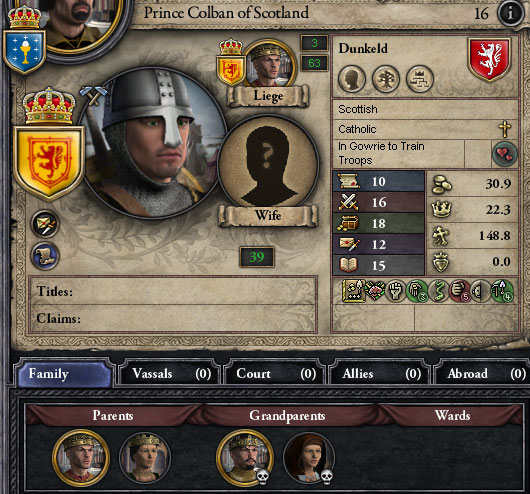The image size is (530, 494).
Task: Select the green snake trait icon
Action: (x=438, y=290)
